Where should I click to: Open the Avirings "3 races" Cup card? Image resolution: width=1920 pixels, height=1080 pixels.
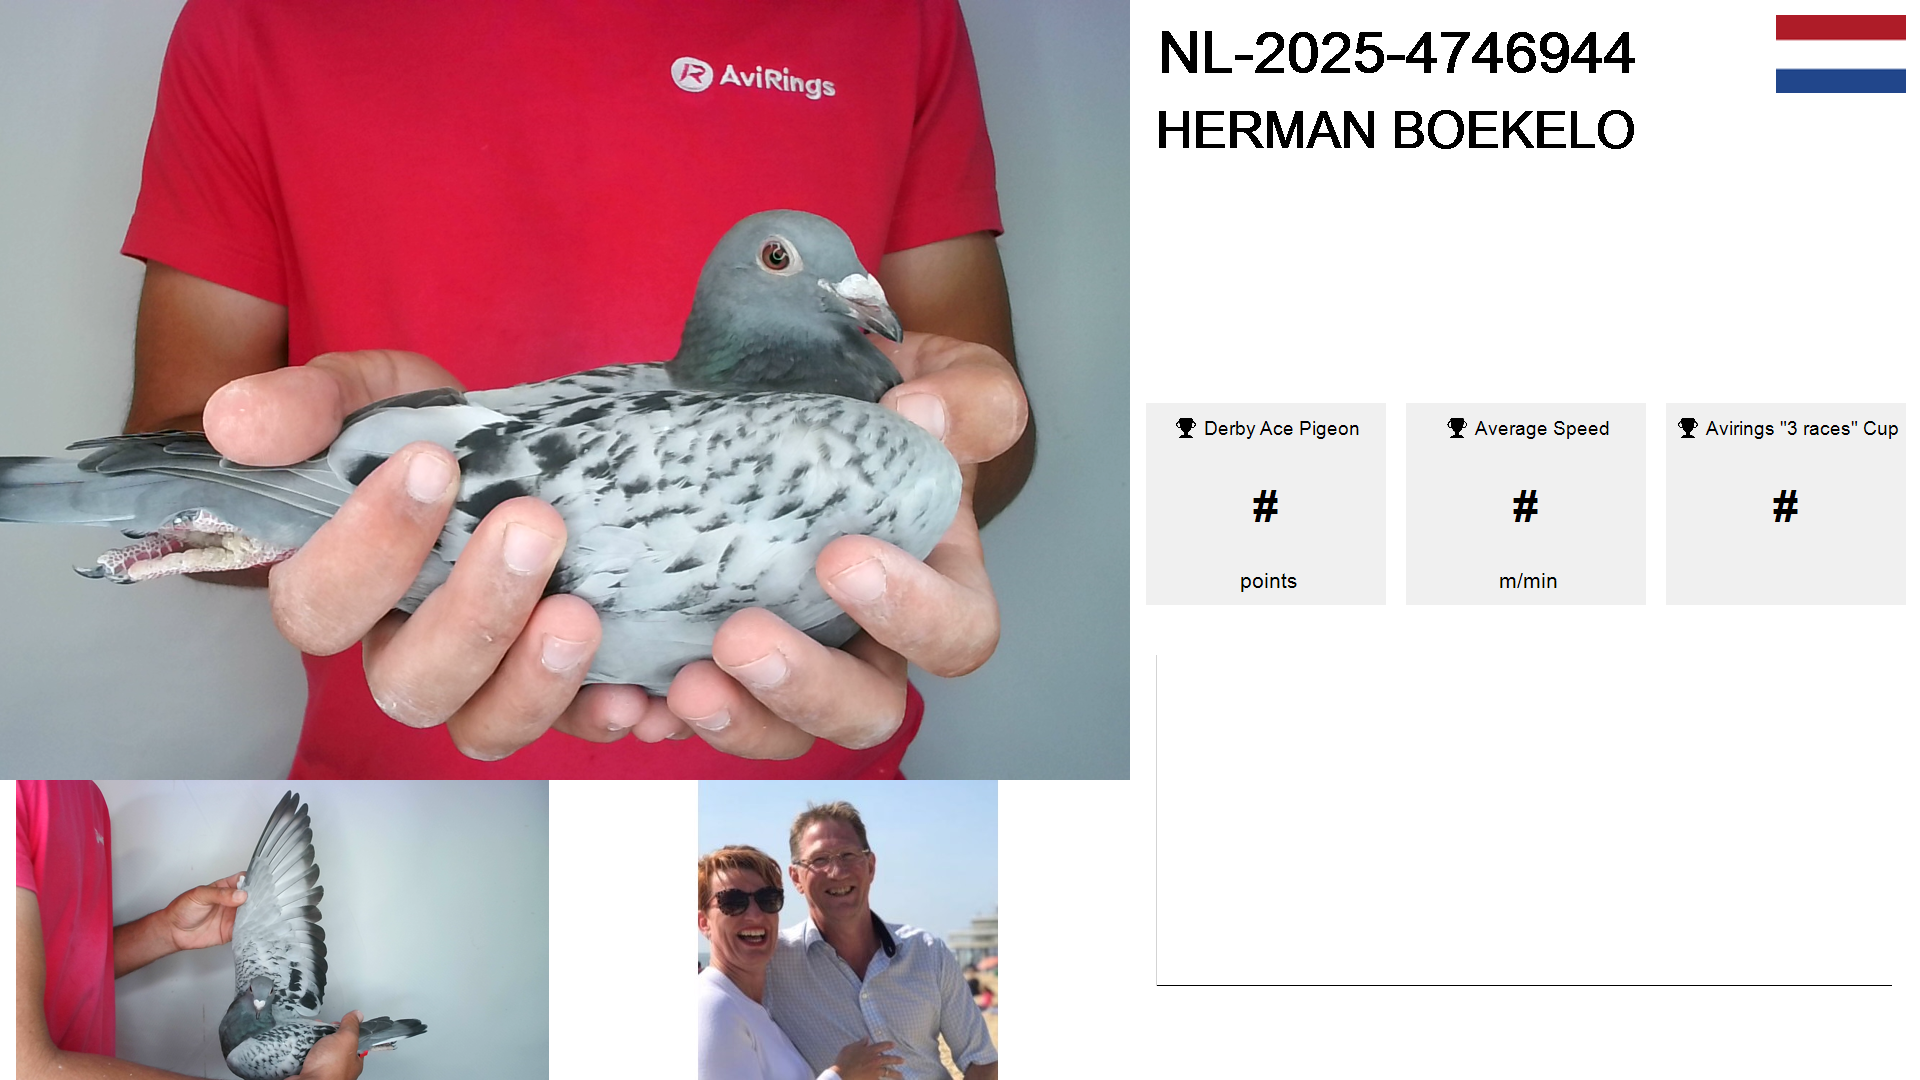1786,504
